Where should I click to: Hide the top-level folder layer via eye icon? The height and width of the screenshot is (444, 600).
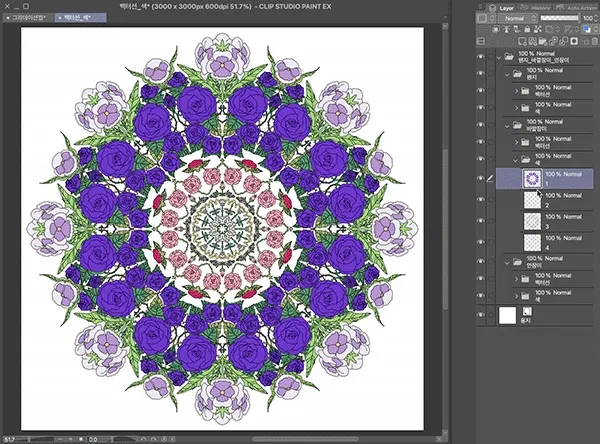click(481, 59)
